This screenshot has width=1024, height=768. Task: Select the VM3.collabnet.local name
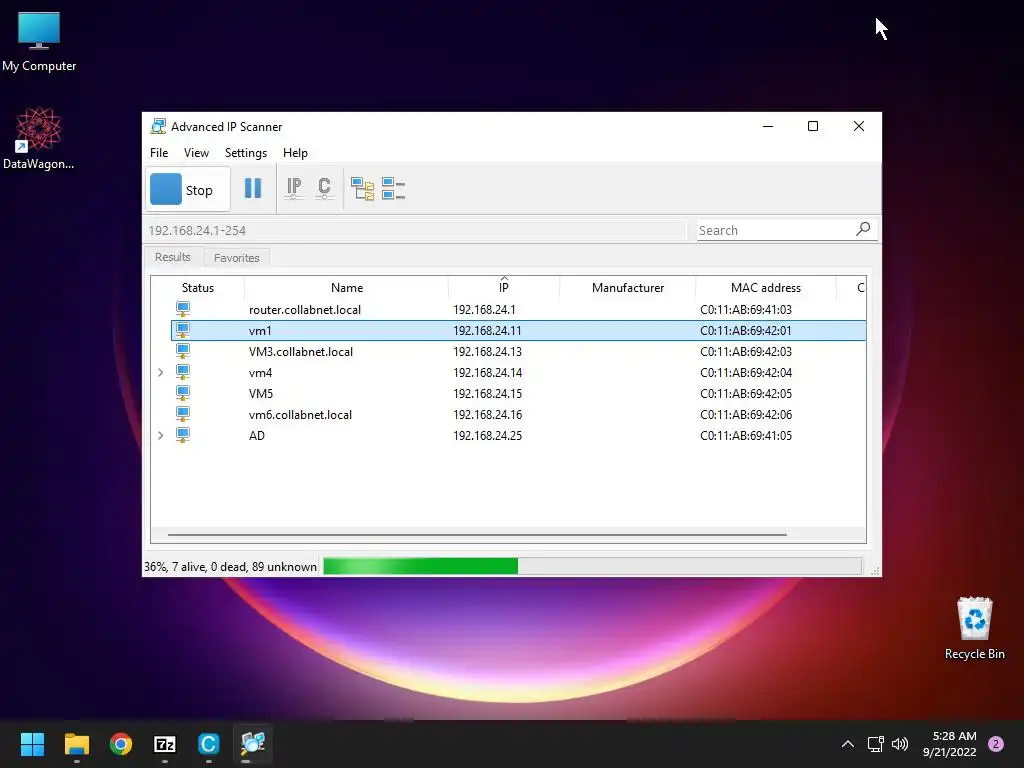pyautogui.click(x=300, y=351)
